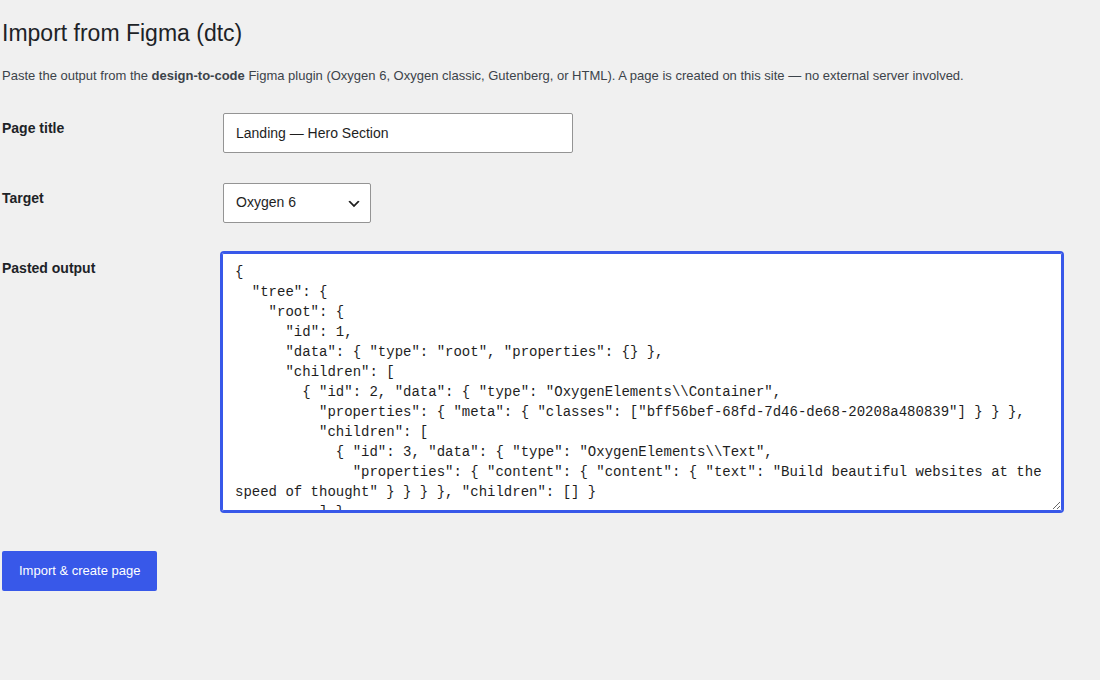This screenshot has height=680, width=1100.
Task: Click the Target label
Action: (x=22, y=198)
